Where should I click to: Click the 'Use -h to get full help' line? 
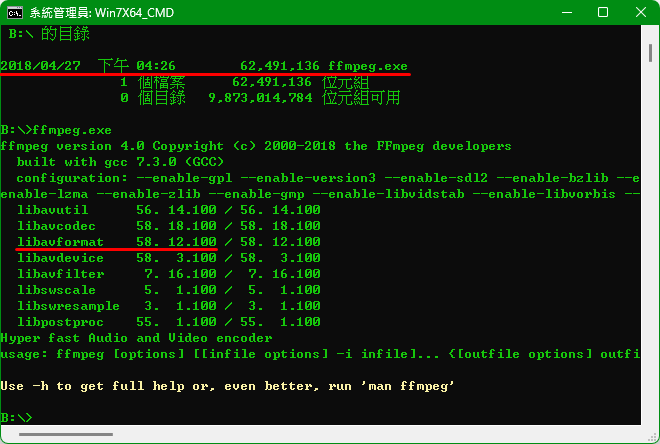227,386
